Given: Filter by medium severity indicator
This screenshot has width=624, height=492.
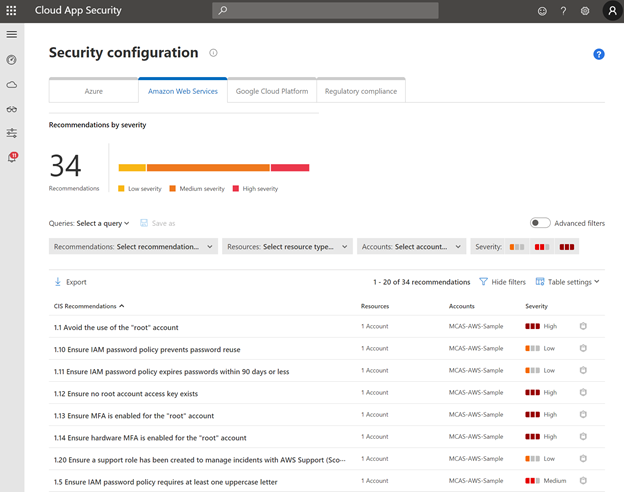Looking at the screenshot, I should click(x=542, y=247).
